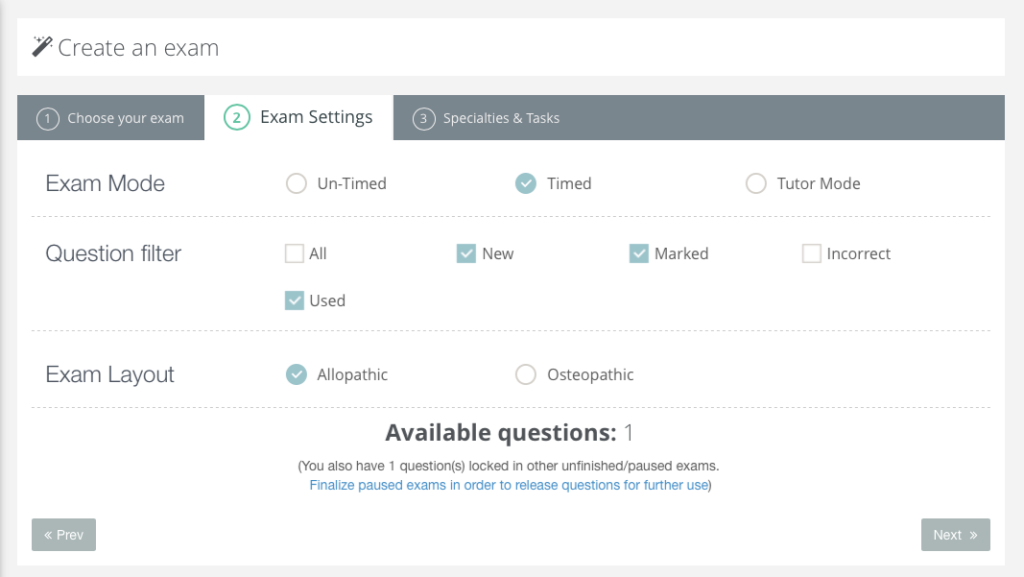1024x577 pixels.
Task: Select Tutor Mode for the exam
Action: click(756, 184)
